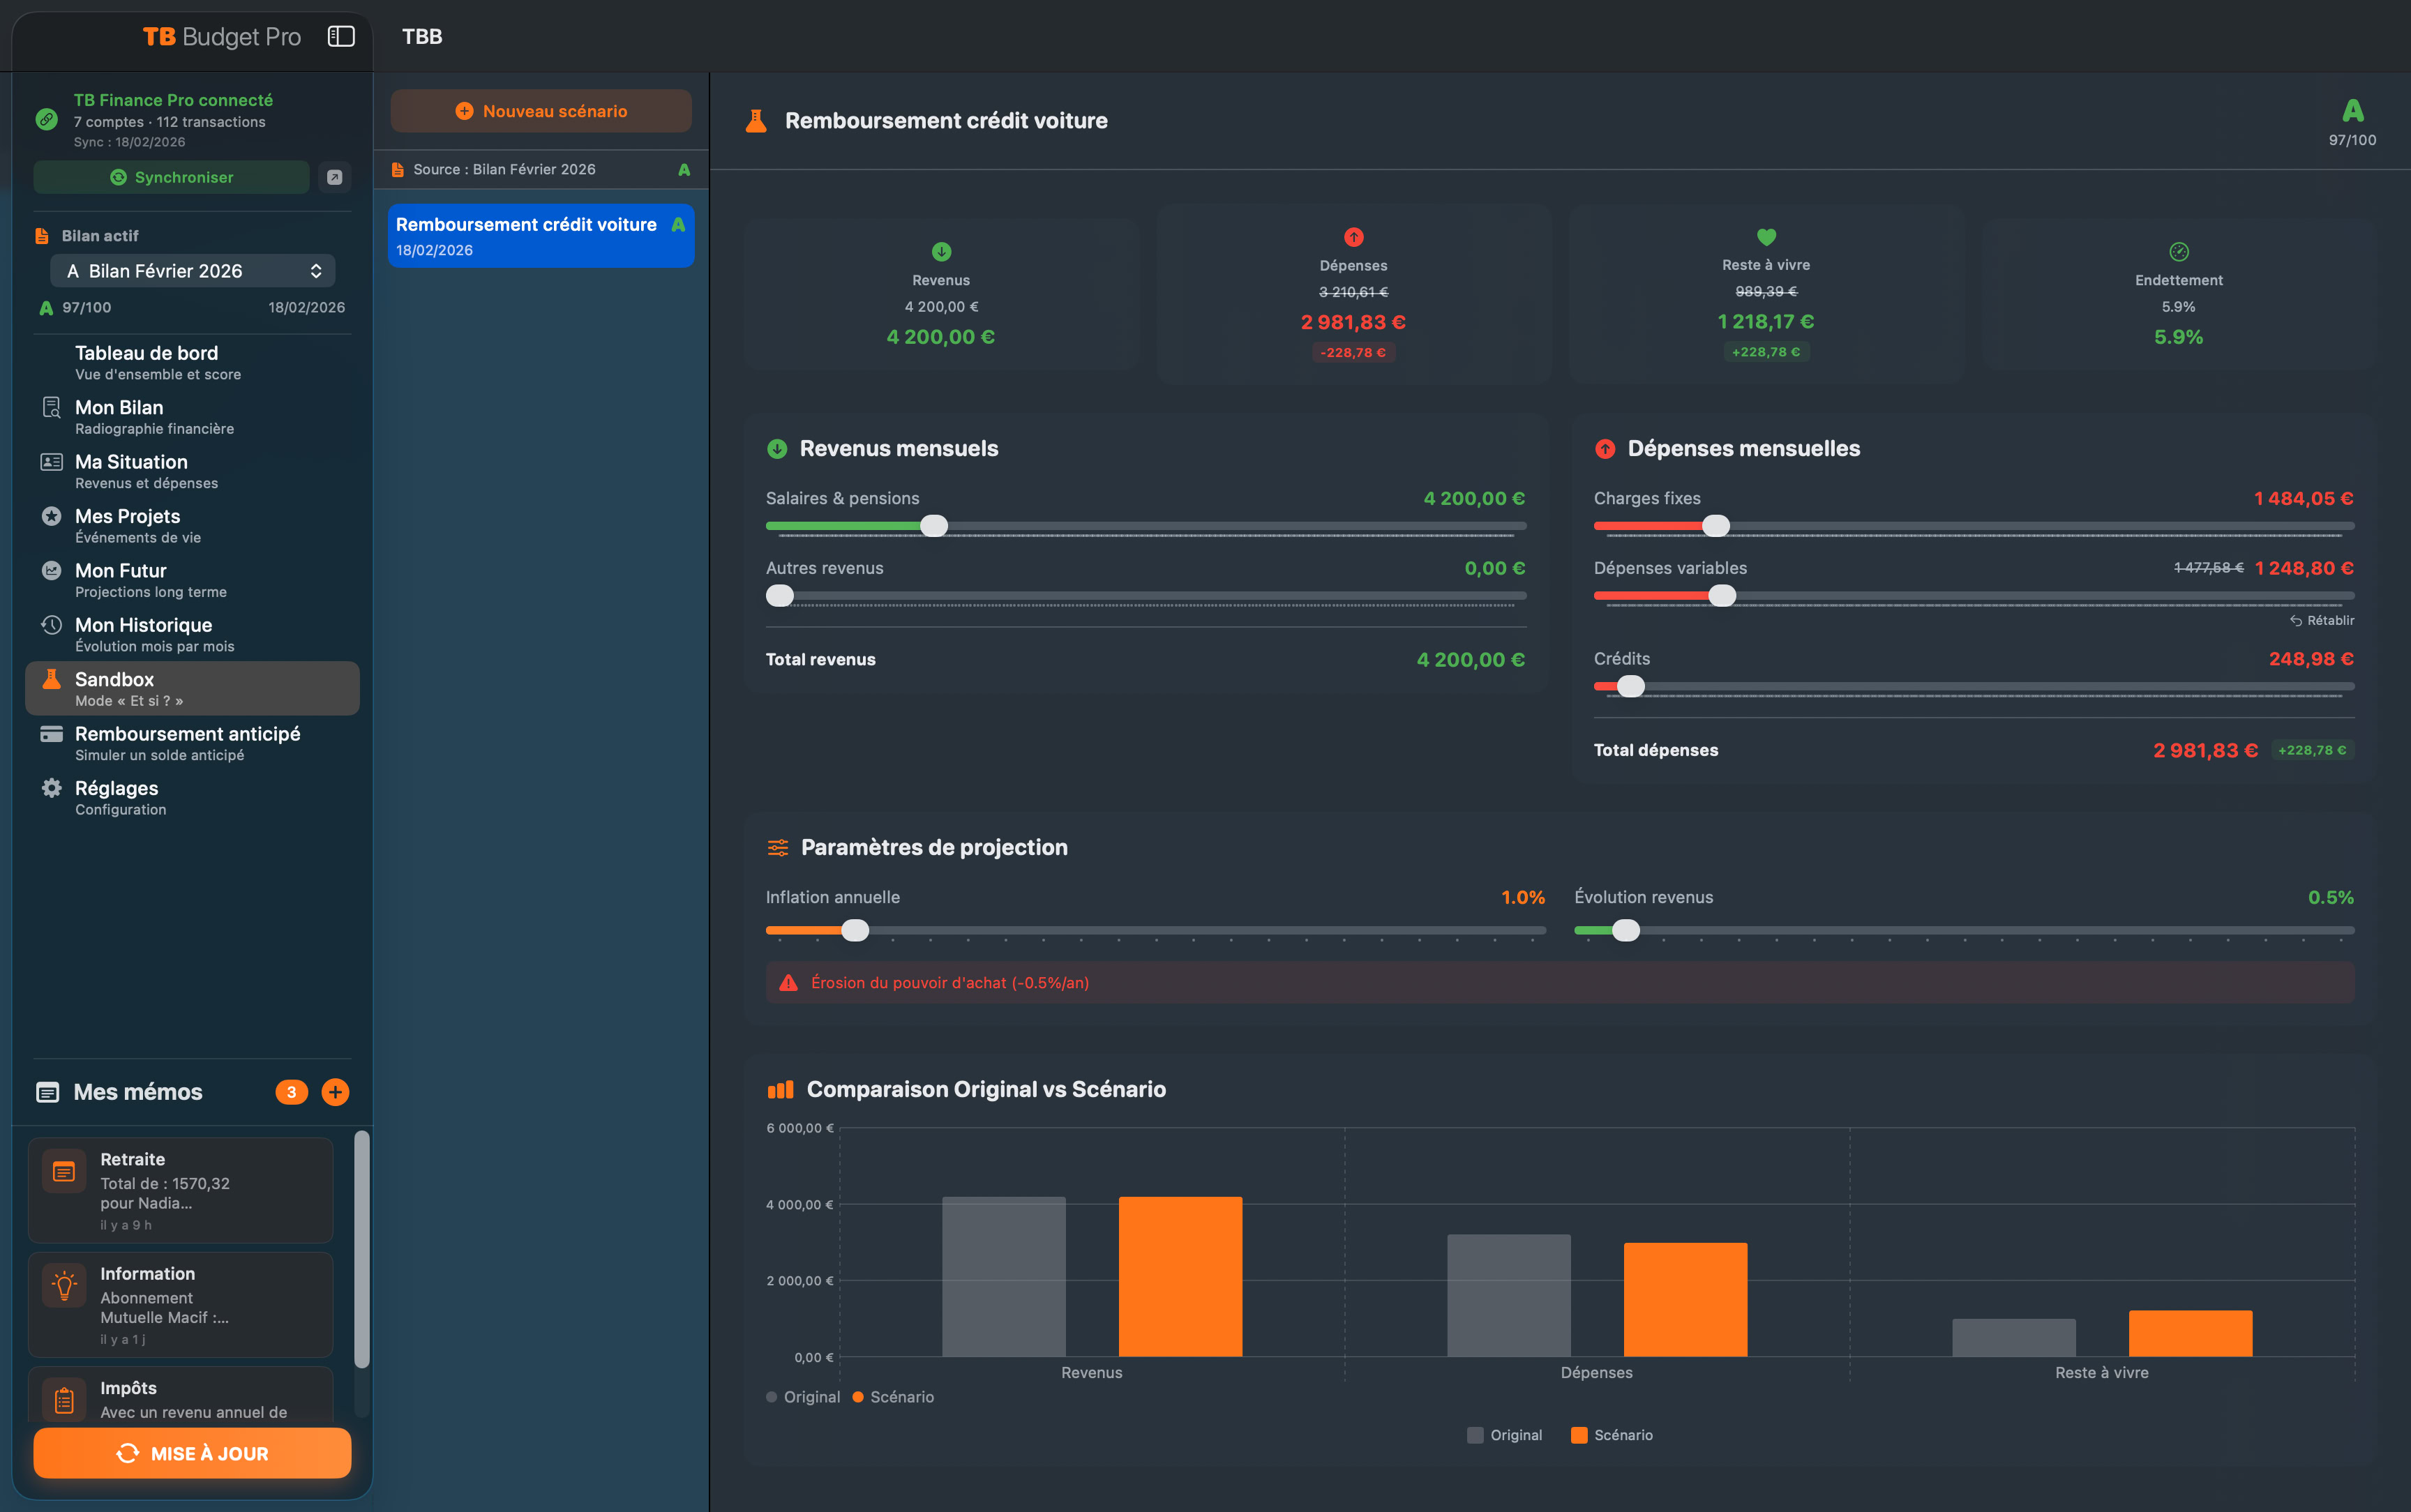Toggle Scénario series in chart legend
This screenshot has height=1512, width=2411.
click(x=1612, y=1435)
